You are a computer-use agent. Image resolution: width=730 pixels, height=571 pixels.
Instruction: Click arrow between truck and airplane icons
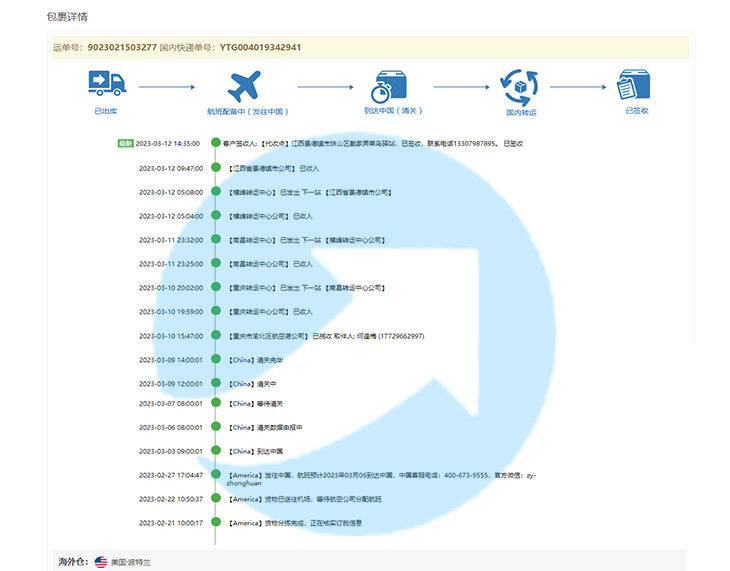click(x=167, y=87)
